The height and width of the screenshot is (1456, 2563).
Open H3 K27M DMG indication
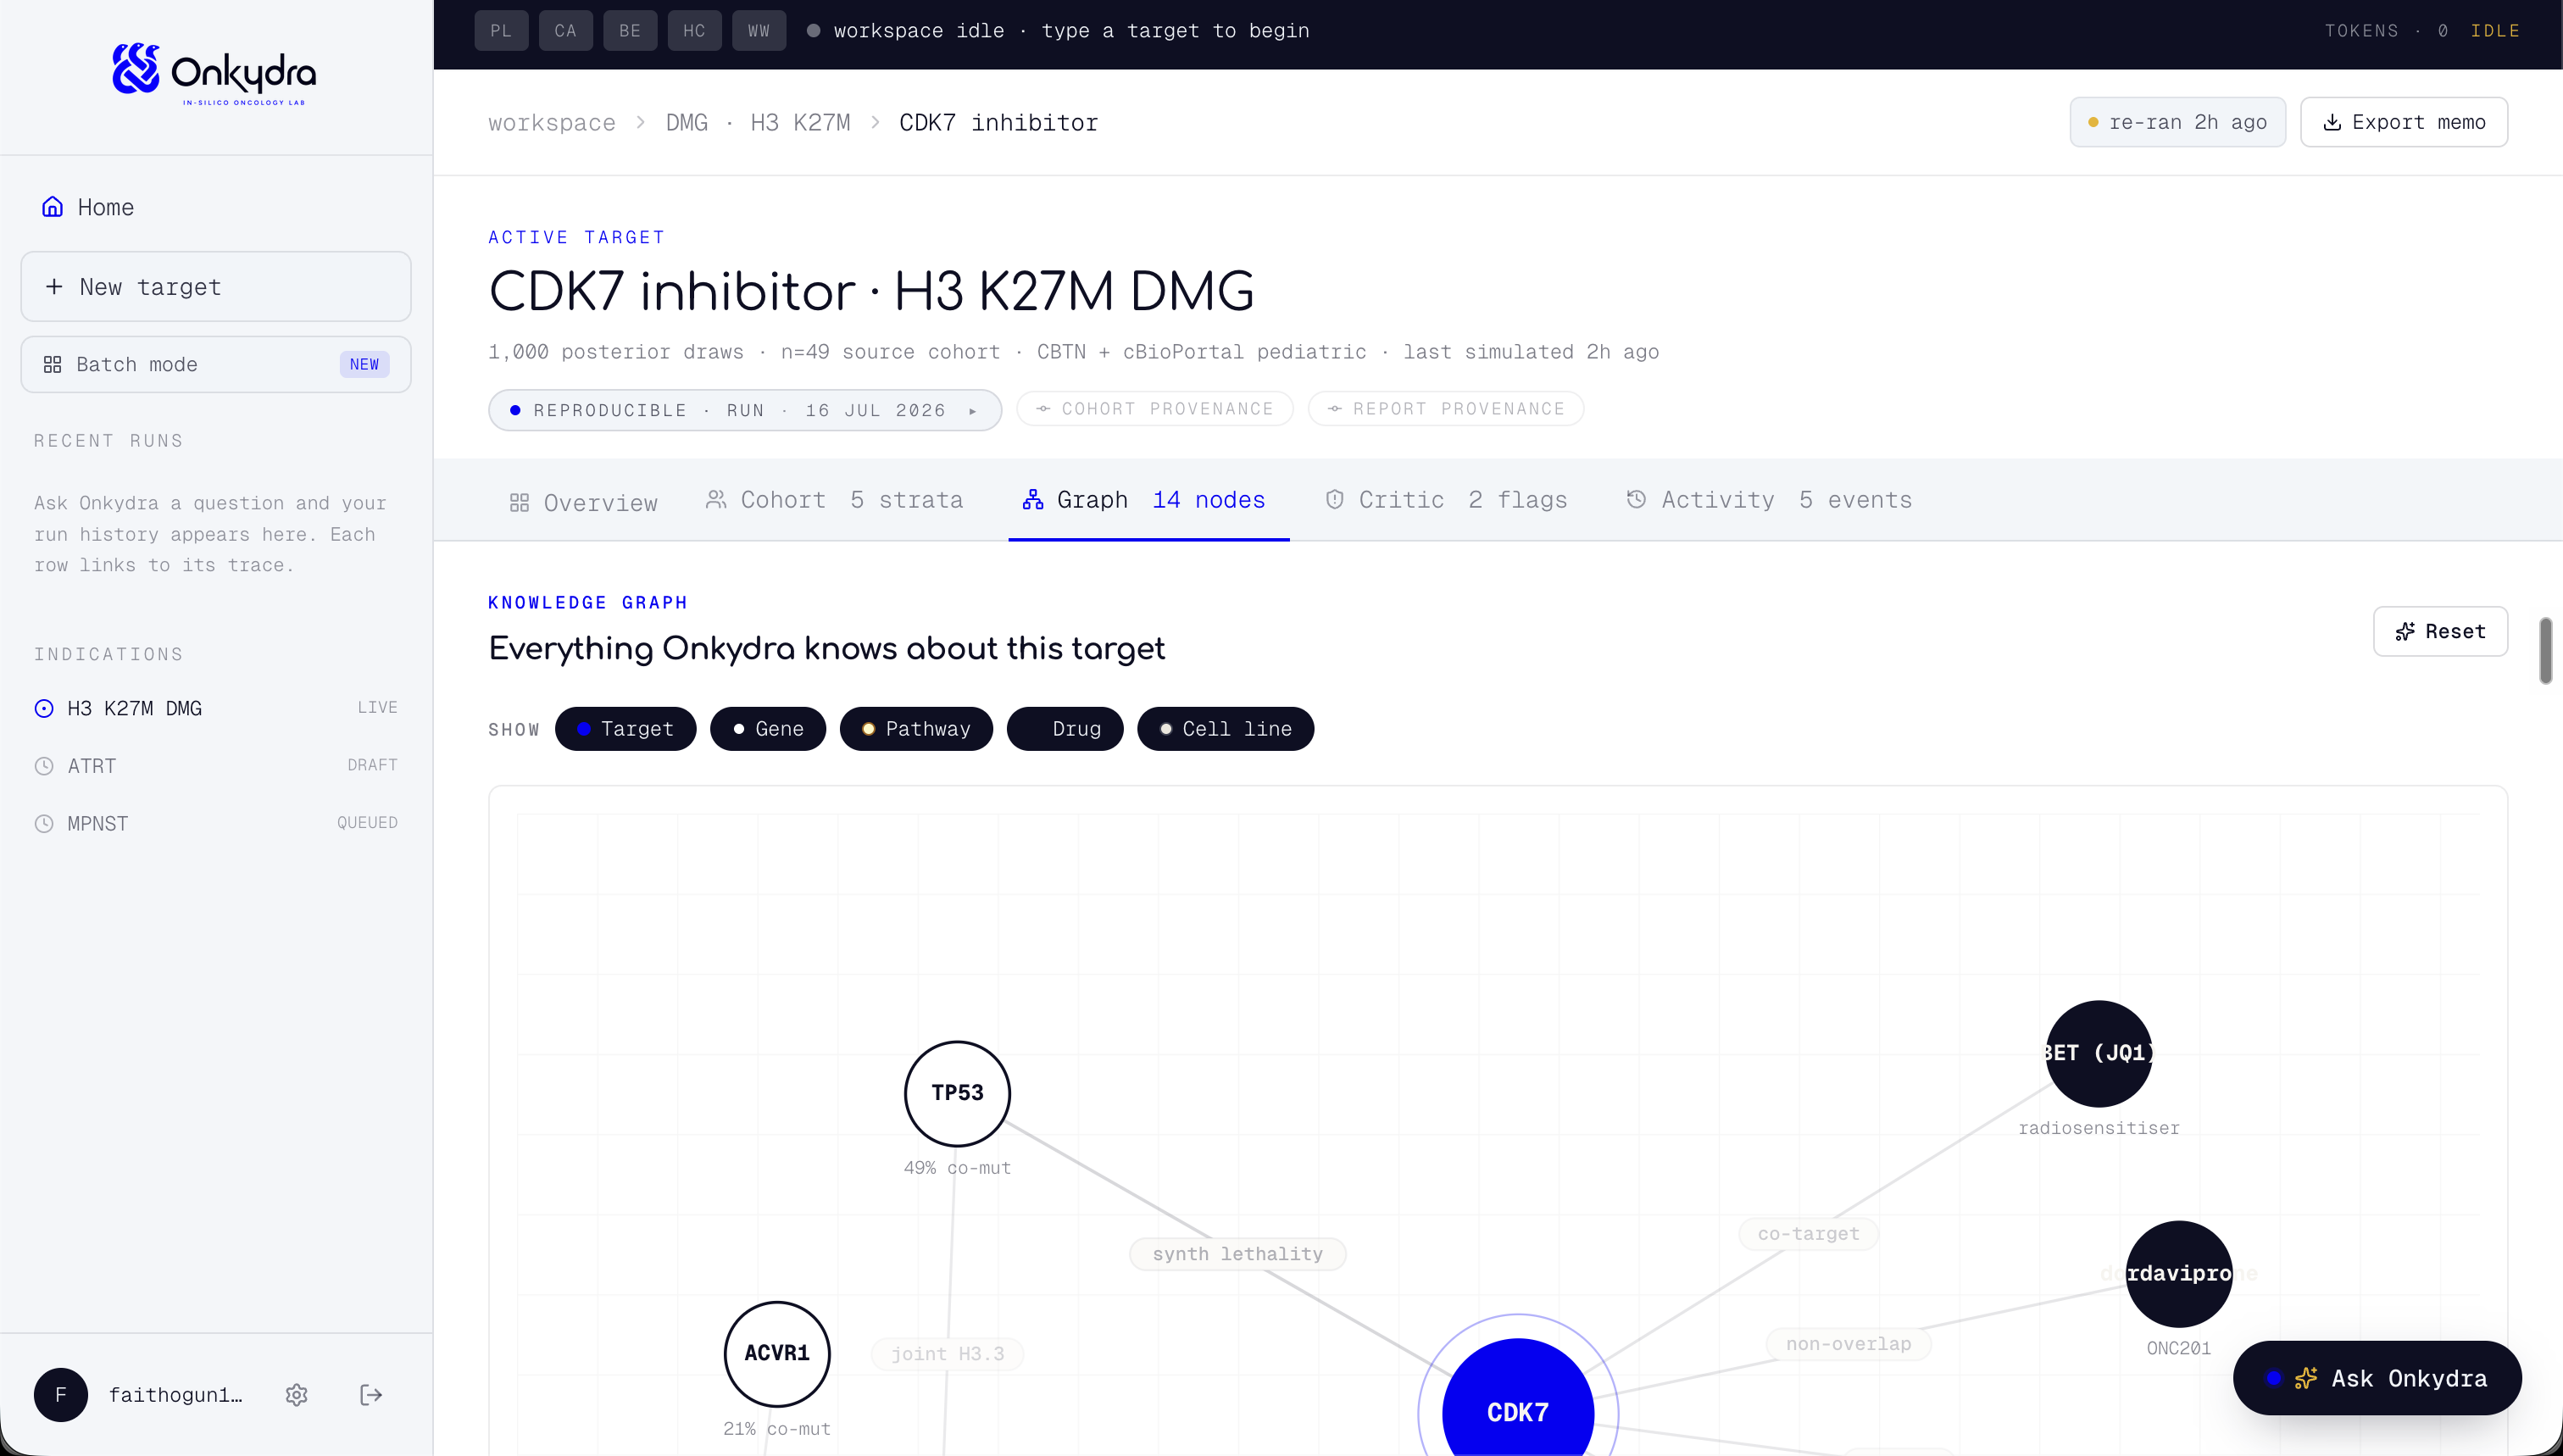(x=215, y=708)
